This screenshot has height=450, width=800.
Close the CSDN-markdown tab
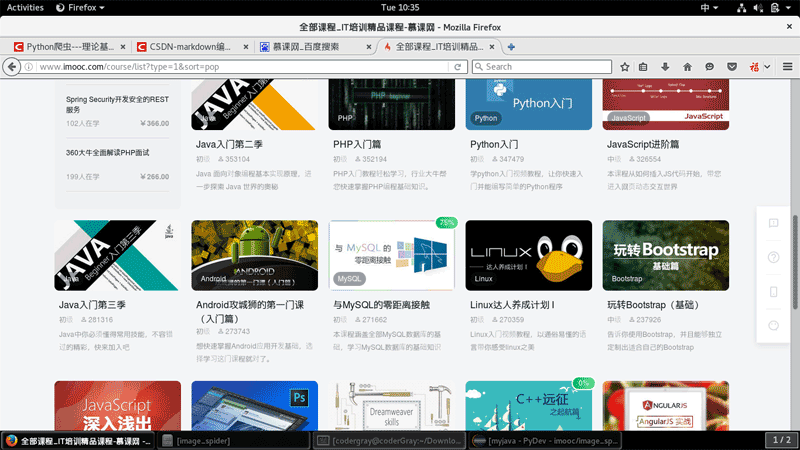pyautogui.click(x=246, y=47)
